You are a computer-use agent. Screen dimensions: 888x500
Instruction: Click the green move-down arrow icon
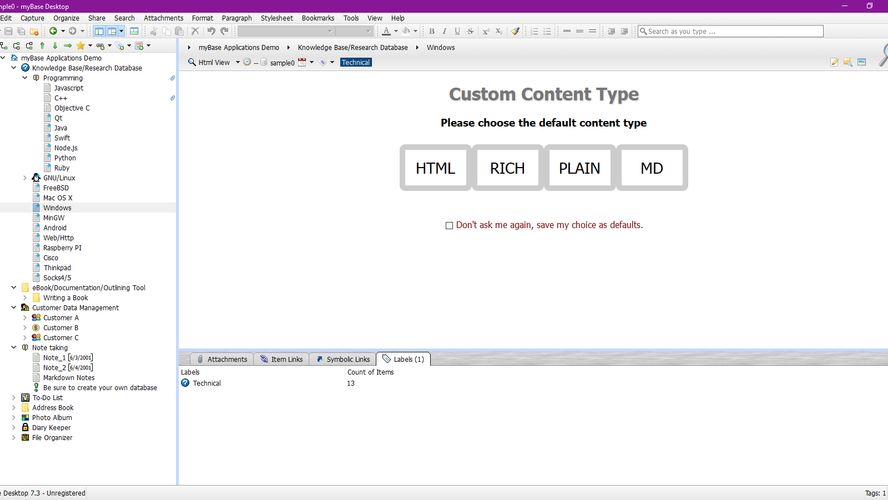point(54,46)
